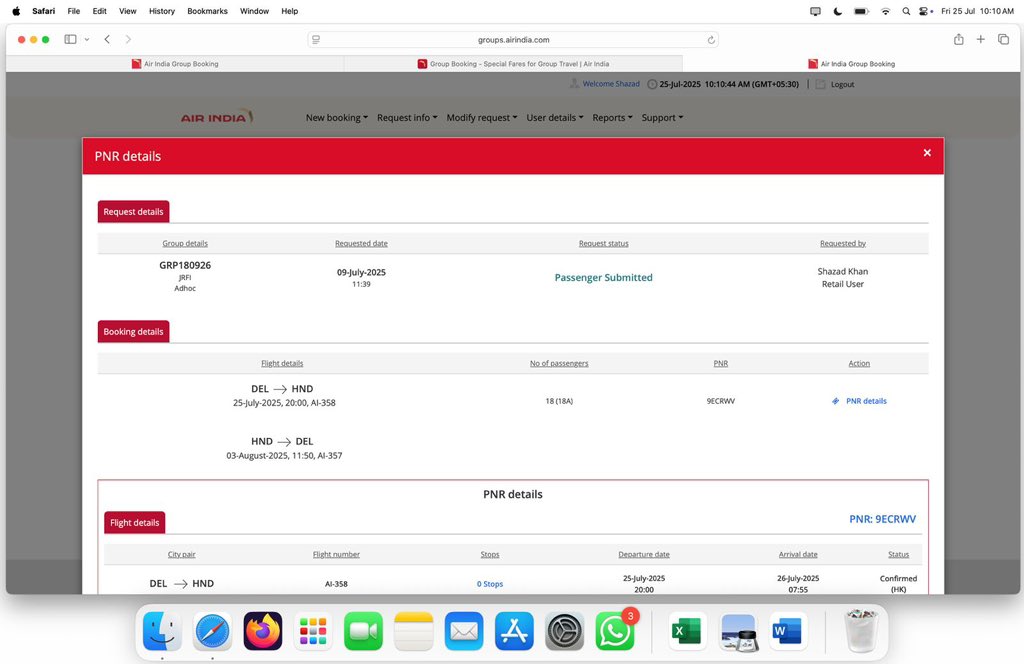The width and height of the screenshot is (1024, 664).
Task: Select the Booking details tab label
Action: [133, 332]
